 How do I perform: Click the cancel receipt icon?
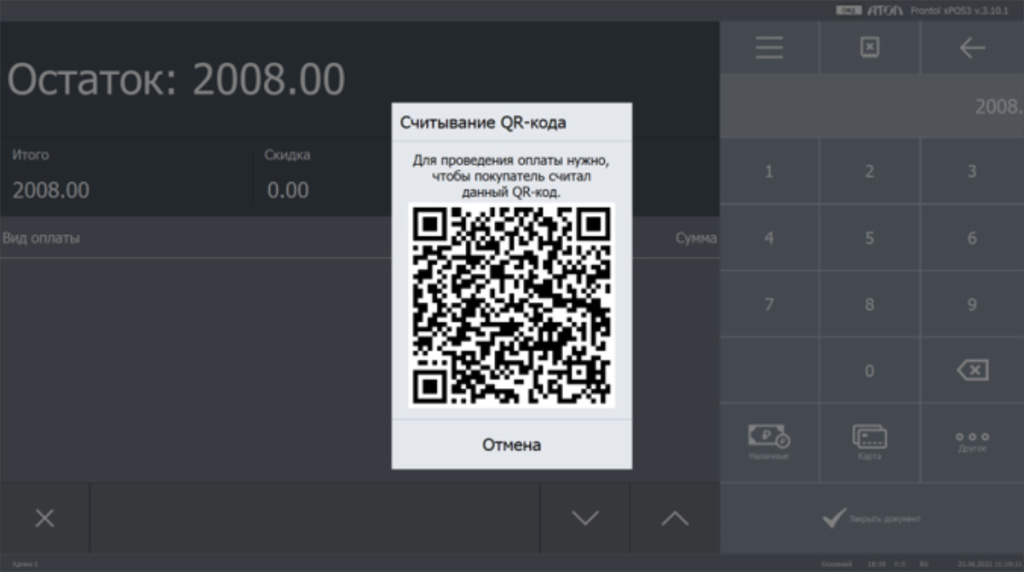click(869, 48)
